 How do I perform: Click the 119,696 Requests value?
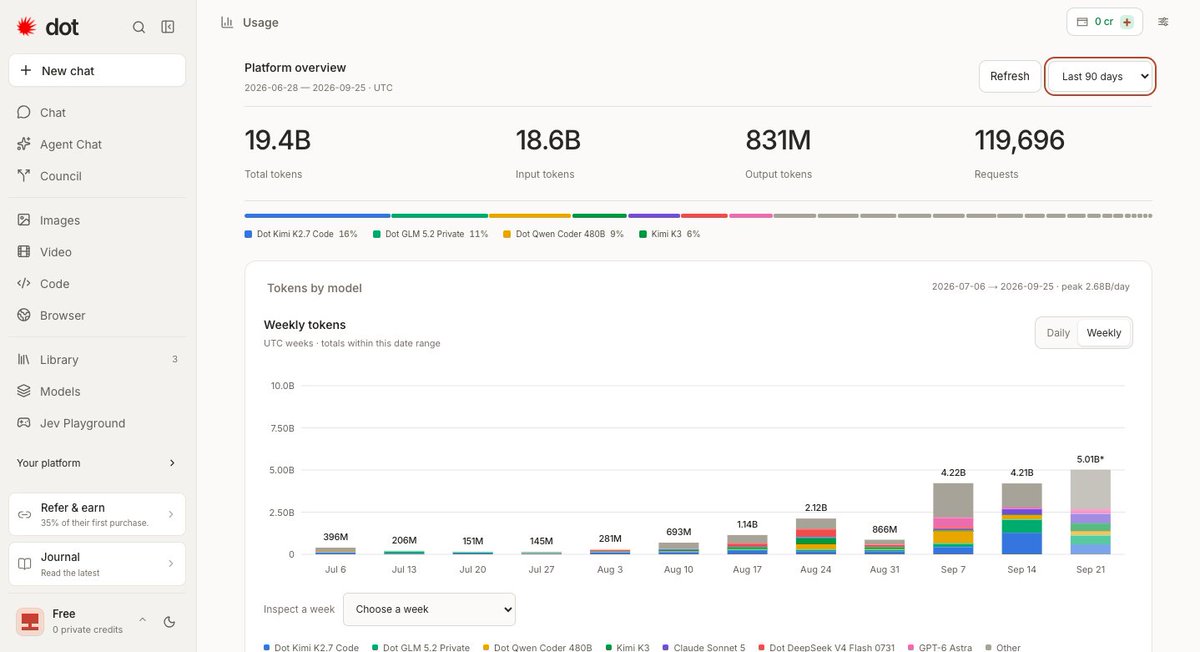[x=1020, y=140]
